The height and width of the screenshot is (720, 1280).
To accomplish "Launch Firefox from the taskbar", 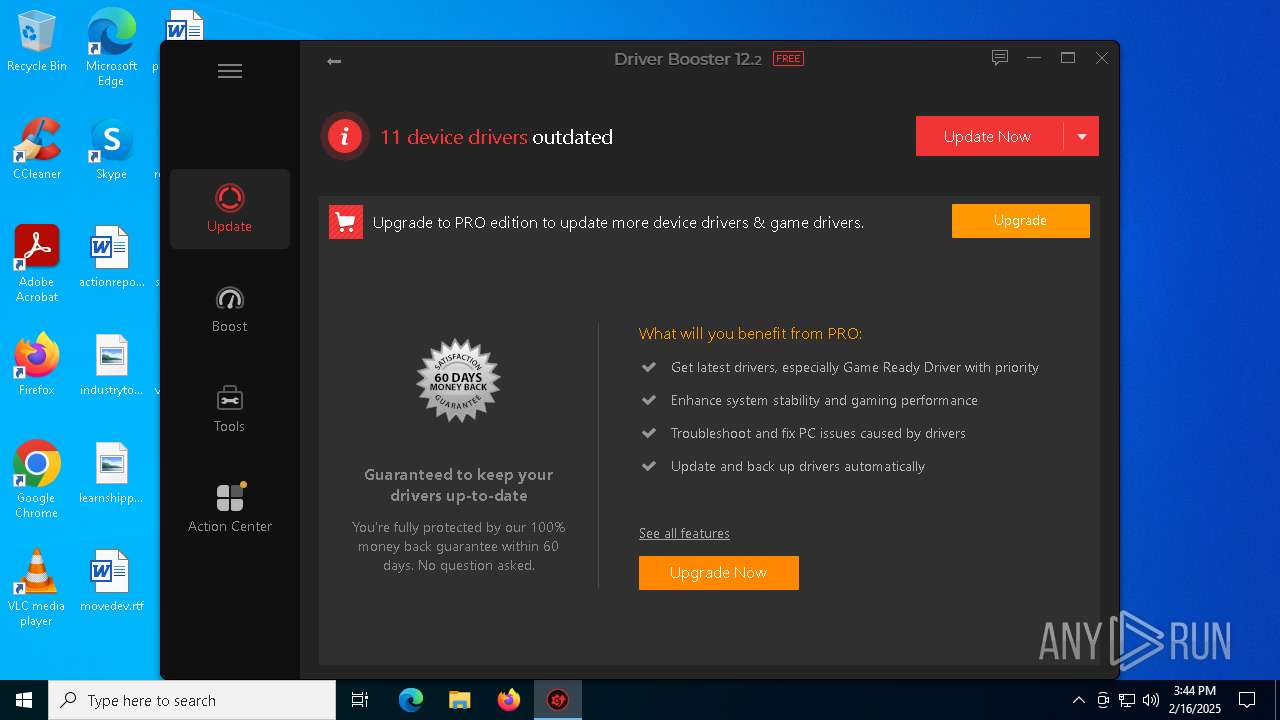I will tap(509, 700).
